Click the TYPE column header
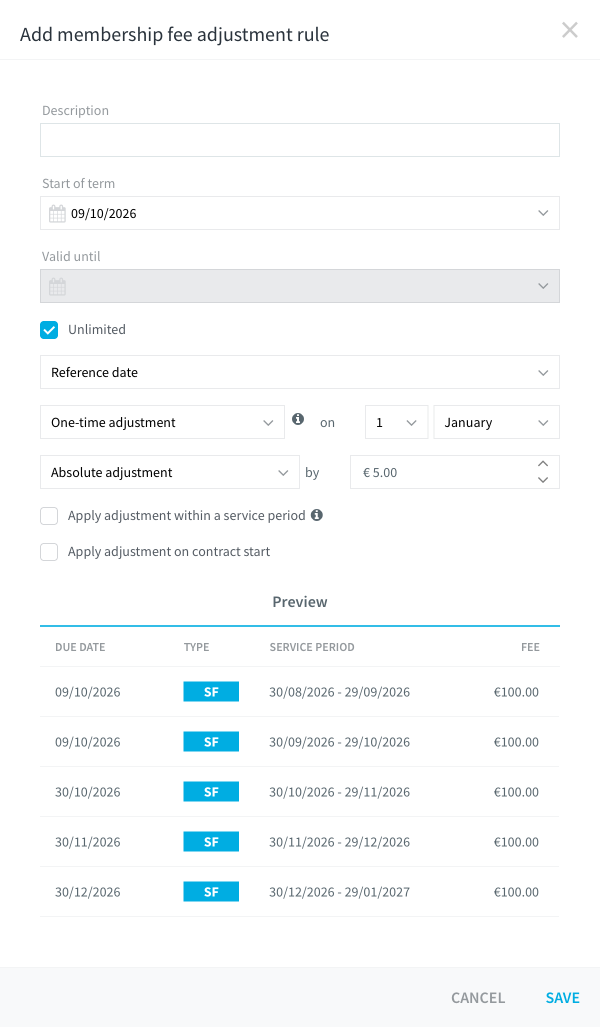 click(197, 647)
